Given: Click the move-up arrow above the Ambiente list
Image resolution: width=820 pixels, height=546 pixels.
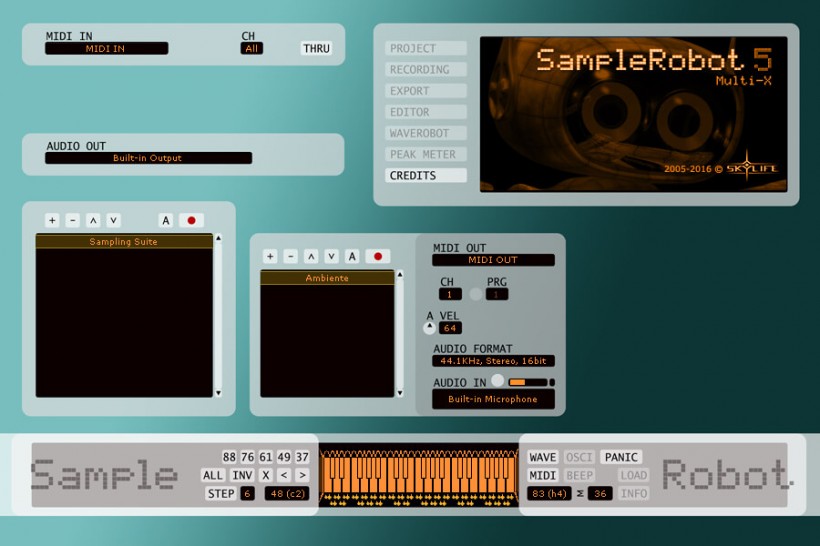Looking at the screenshot, I should tap(311, 256).
